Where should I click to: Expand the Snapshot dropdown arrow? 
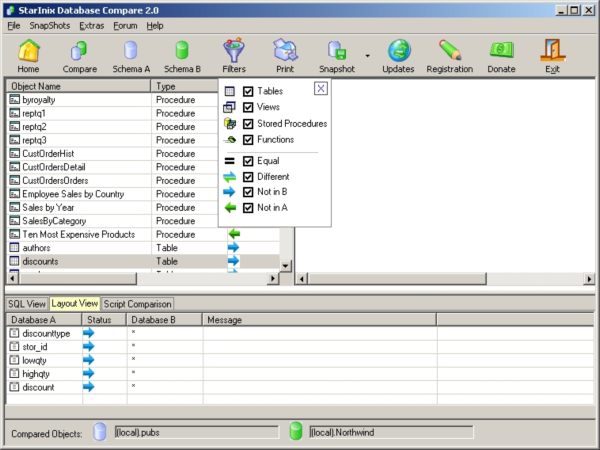367,55
